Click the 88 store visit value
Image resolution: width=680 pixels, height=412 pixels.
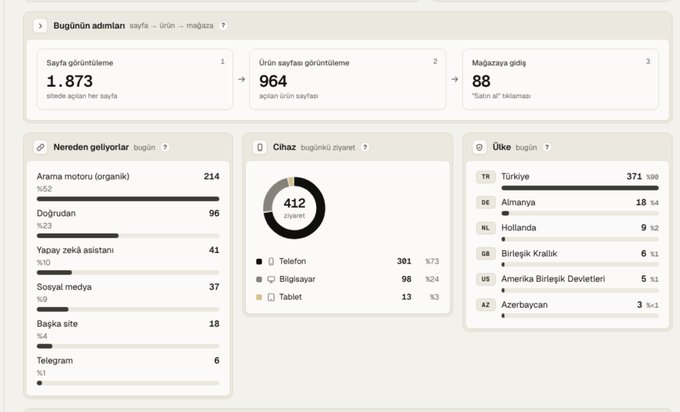pyautogui.click(x=481, y=82)
